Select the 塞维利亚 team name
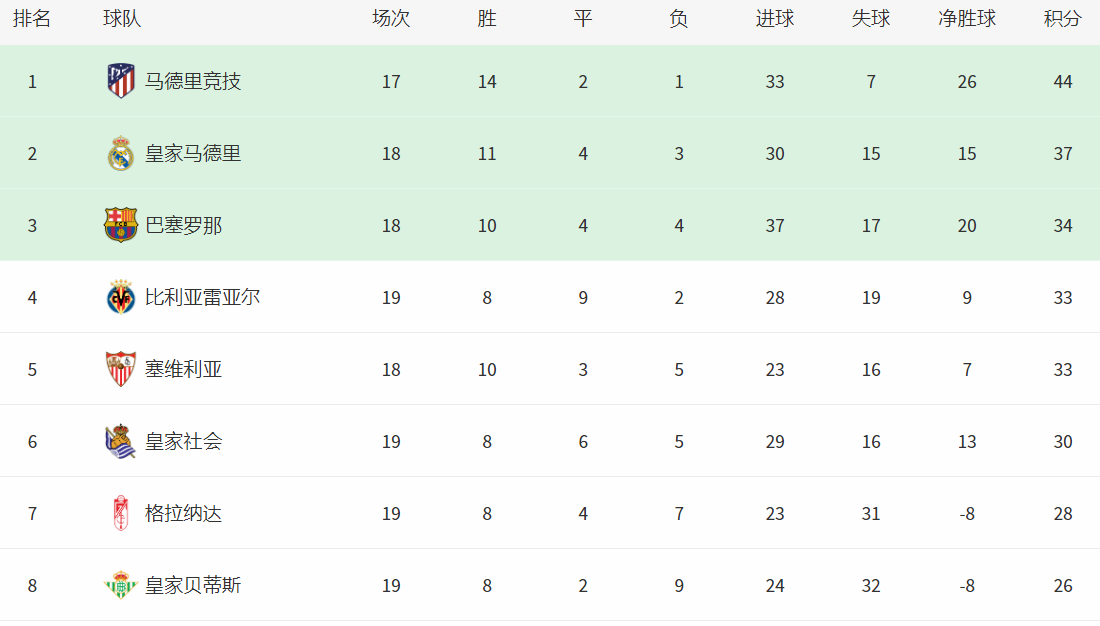This screenshot has width=1100, height=626. (x=183, y=369)
